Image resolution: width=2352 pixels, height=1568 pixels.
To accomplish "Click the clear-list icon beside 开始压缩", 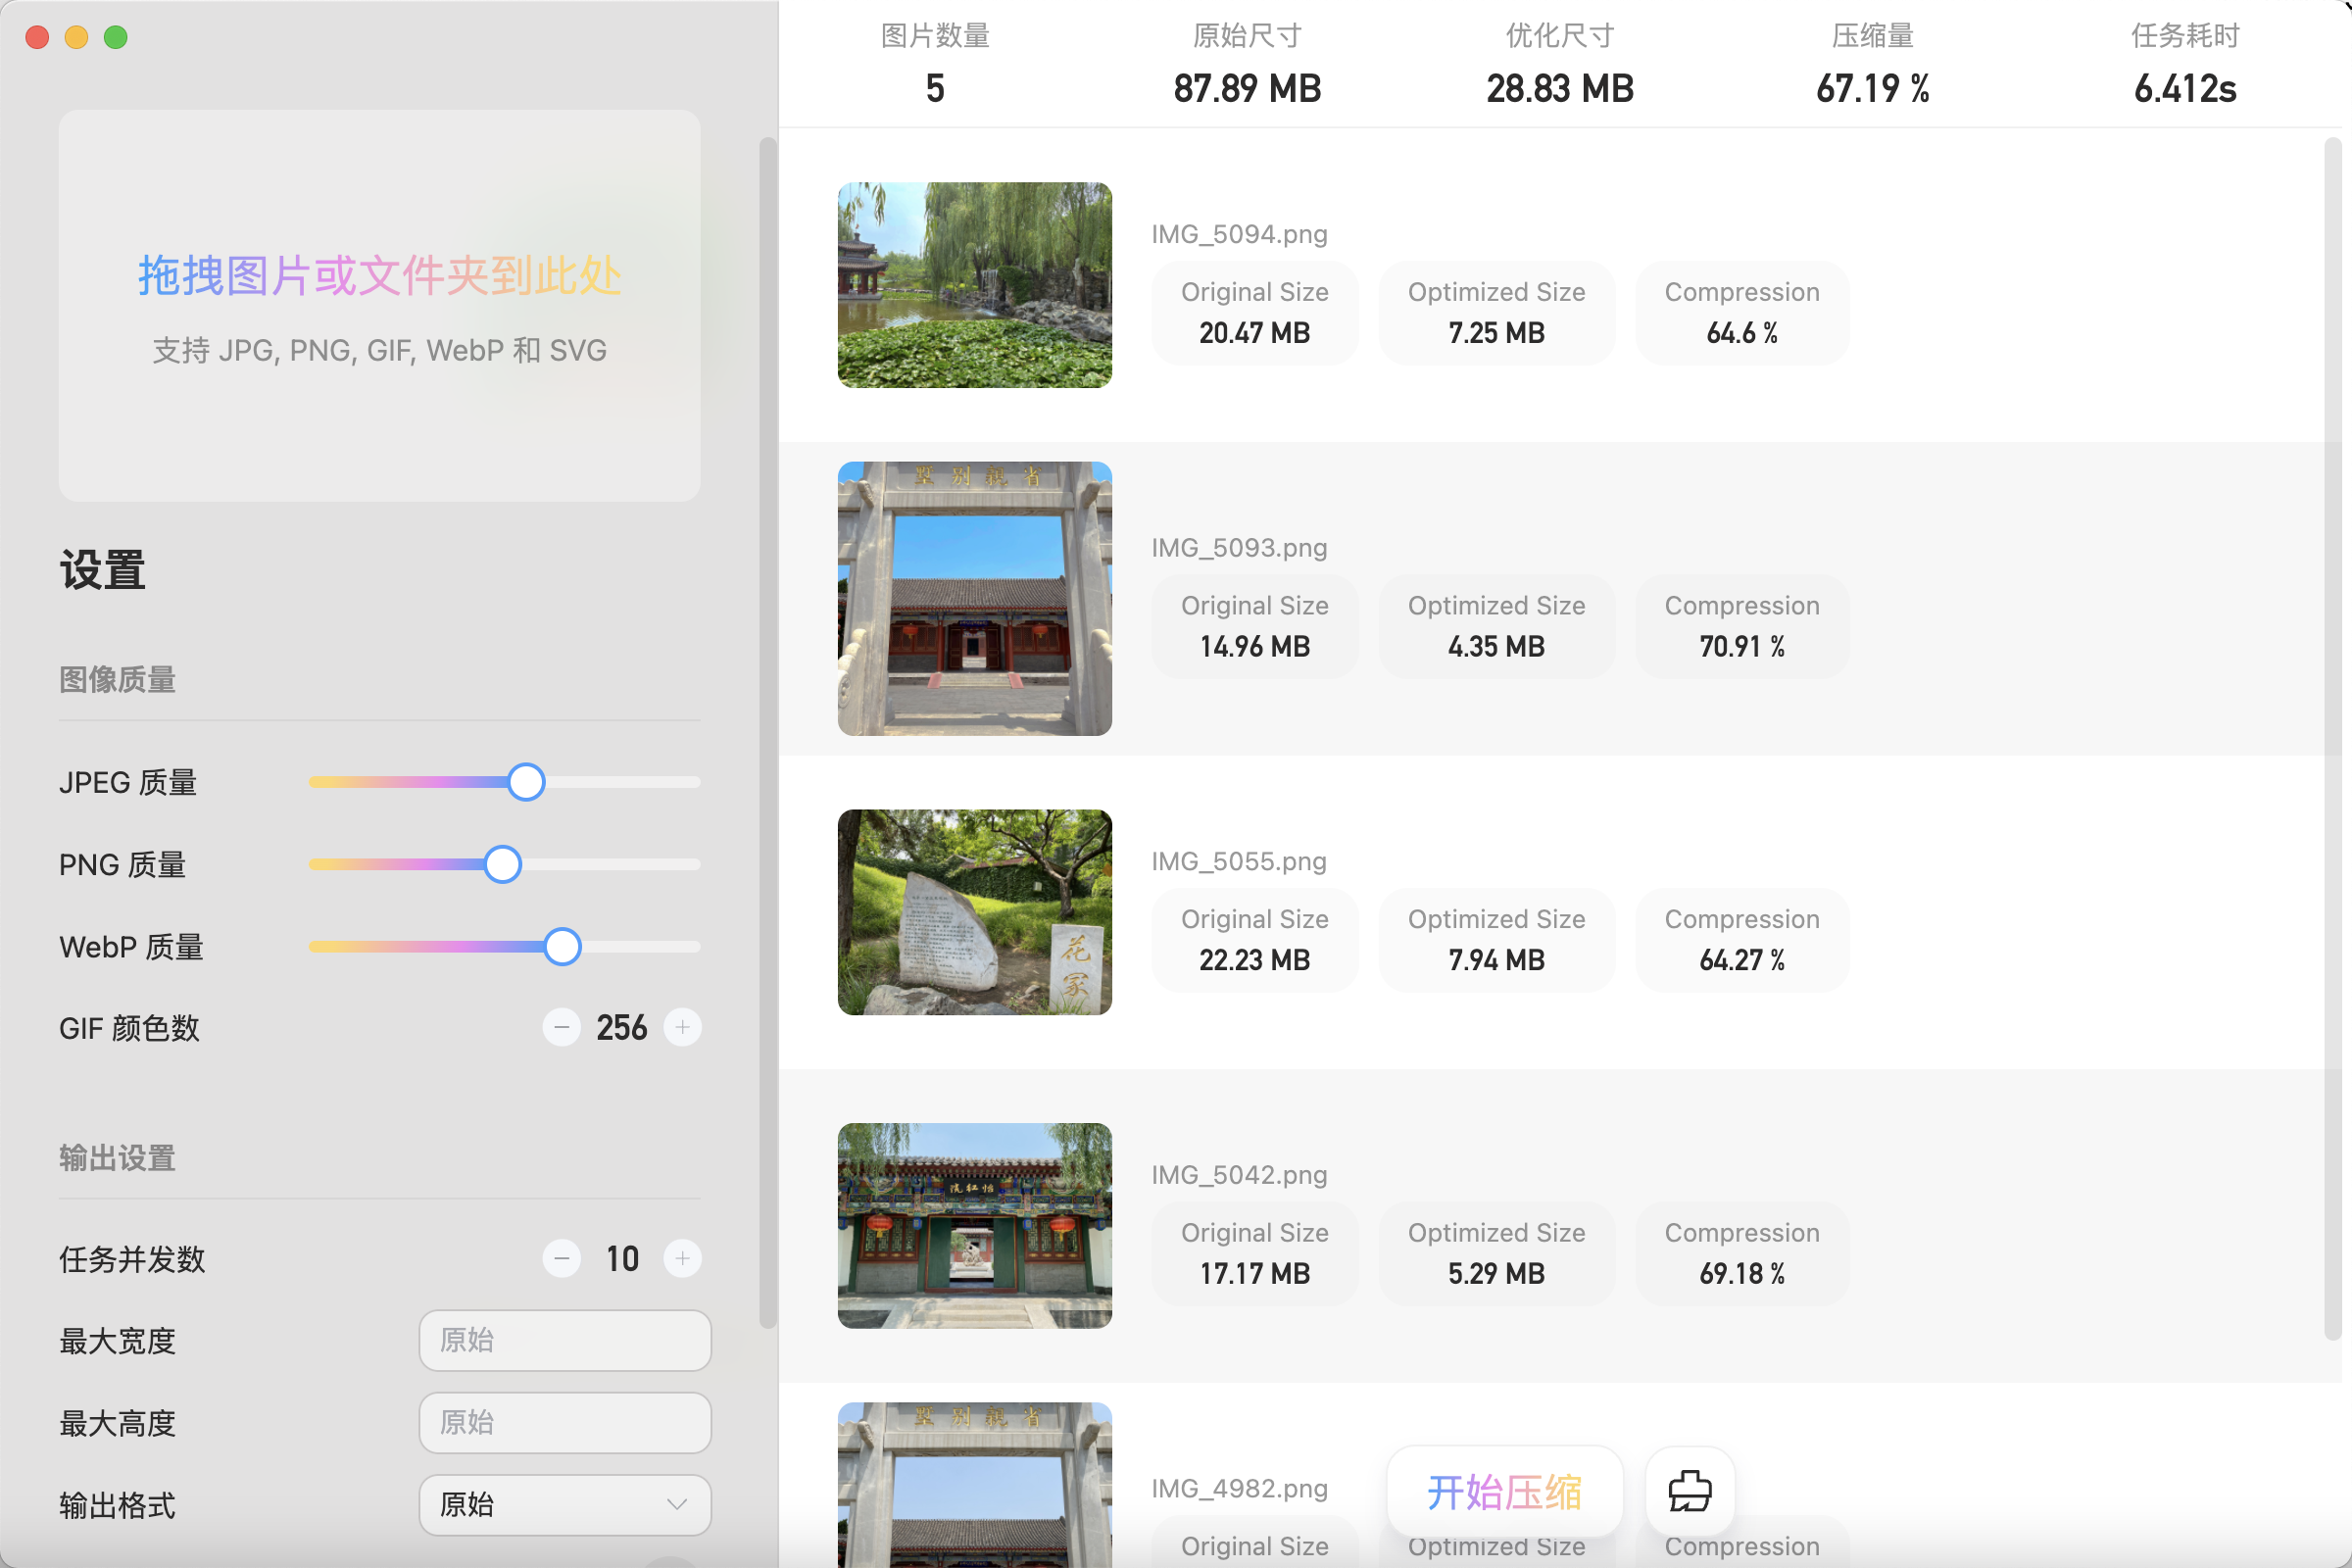I will tap(1689, 1491).
